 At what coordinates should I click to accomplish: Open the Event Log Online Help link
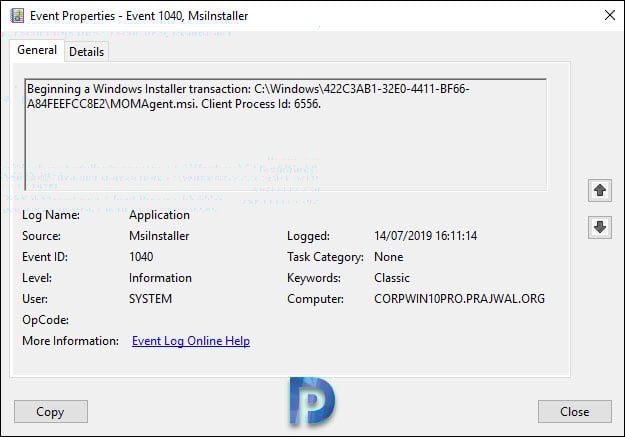pyautogui.click(x=191, y=341)
